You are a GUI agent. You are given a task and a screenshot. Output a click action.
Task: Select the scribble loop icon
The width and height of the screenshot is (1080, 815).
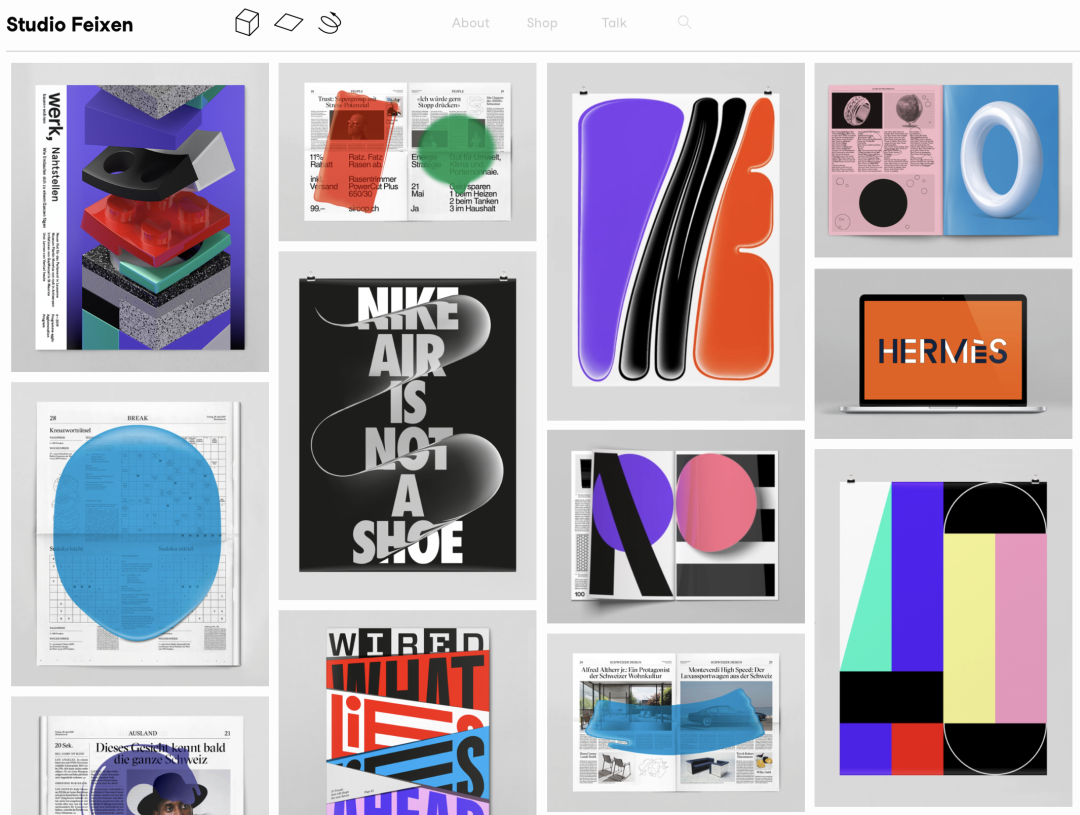(x=330, y=23)
